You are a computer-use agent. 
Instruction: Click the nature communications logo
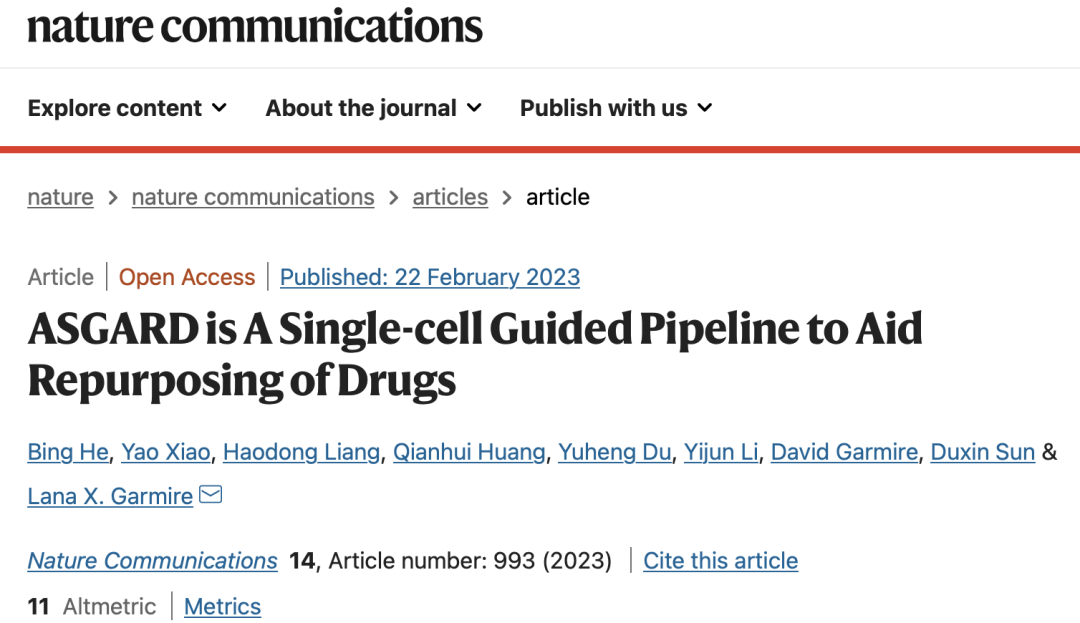tap(255, 27)
